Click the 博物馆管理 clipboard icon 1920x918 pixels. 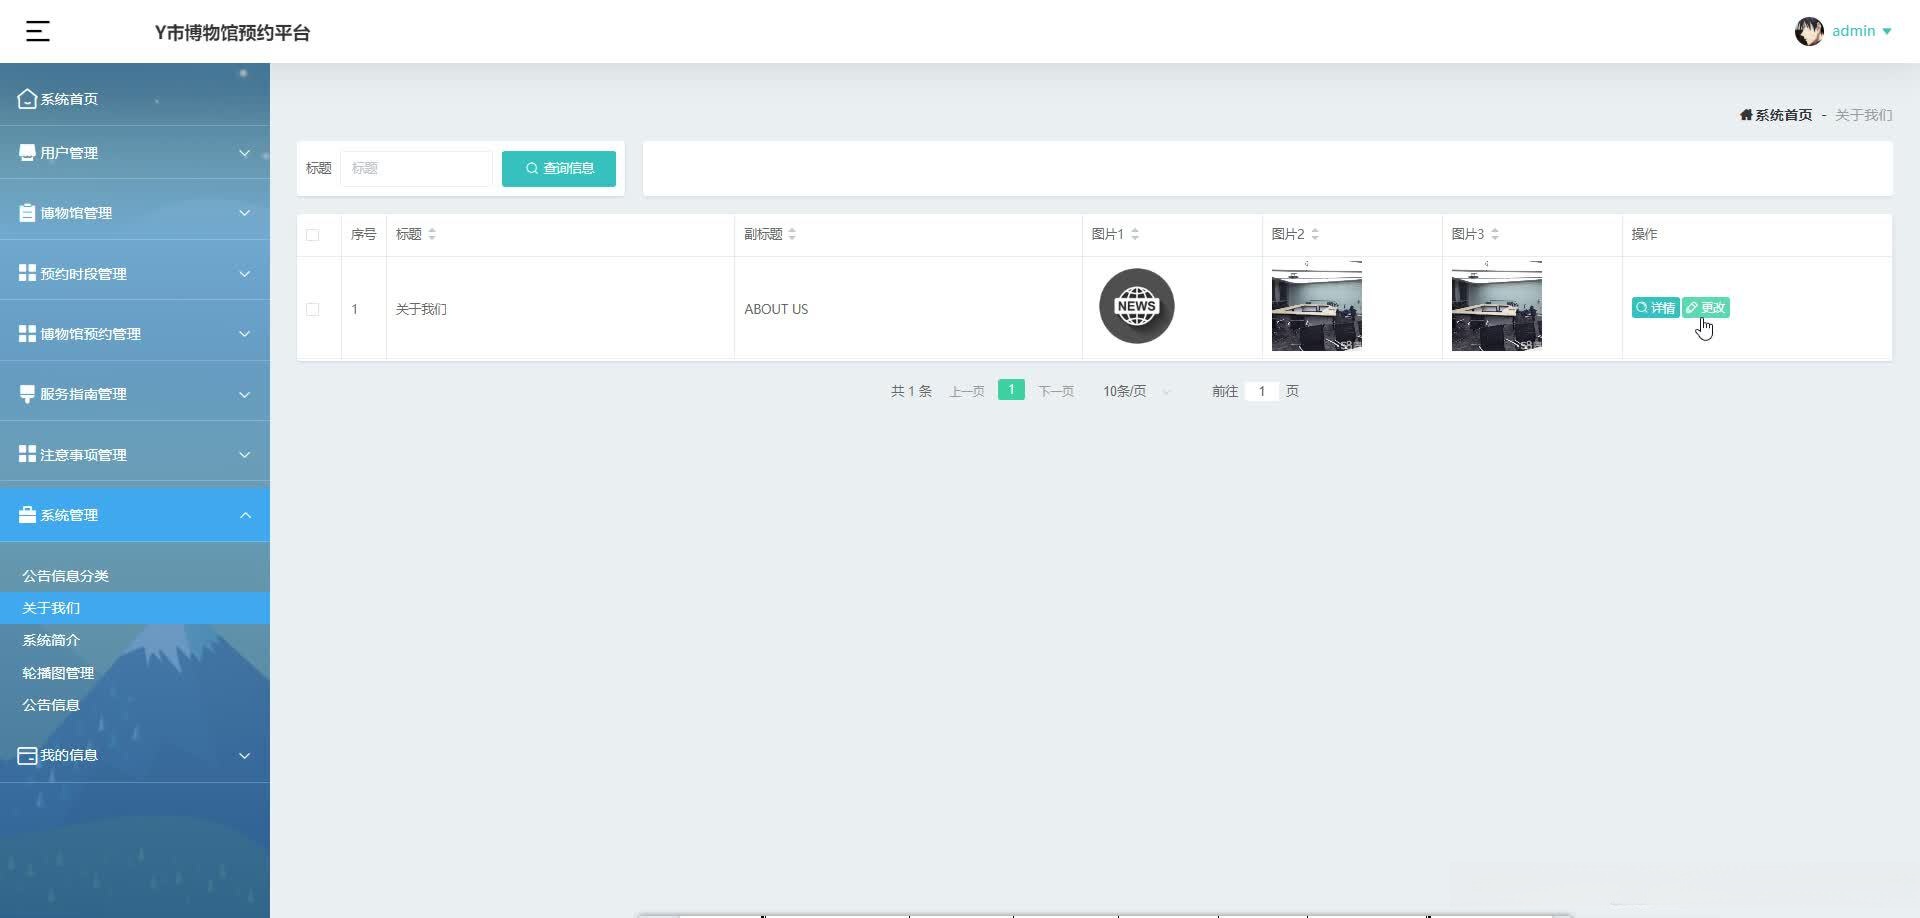tap(27, 212)
